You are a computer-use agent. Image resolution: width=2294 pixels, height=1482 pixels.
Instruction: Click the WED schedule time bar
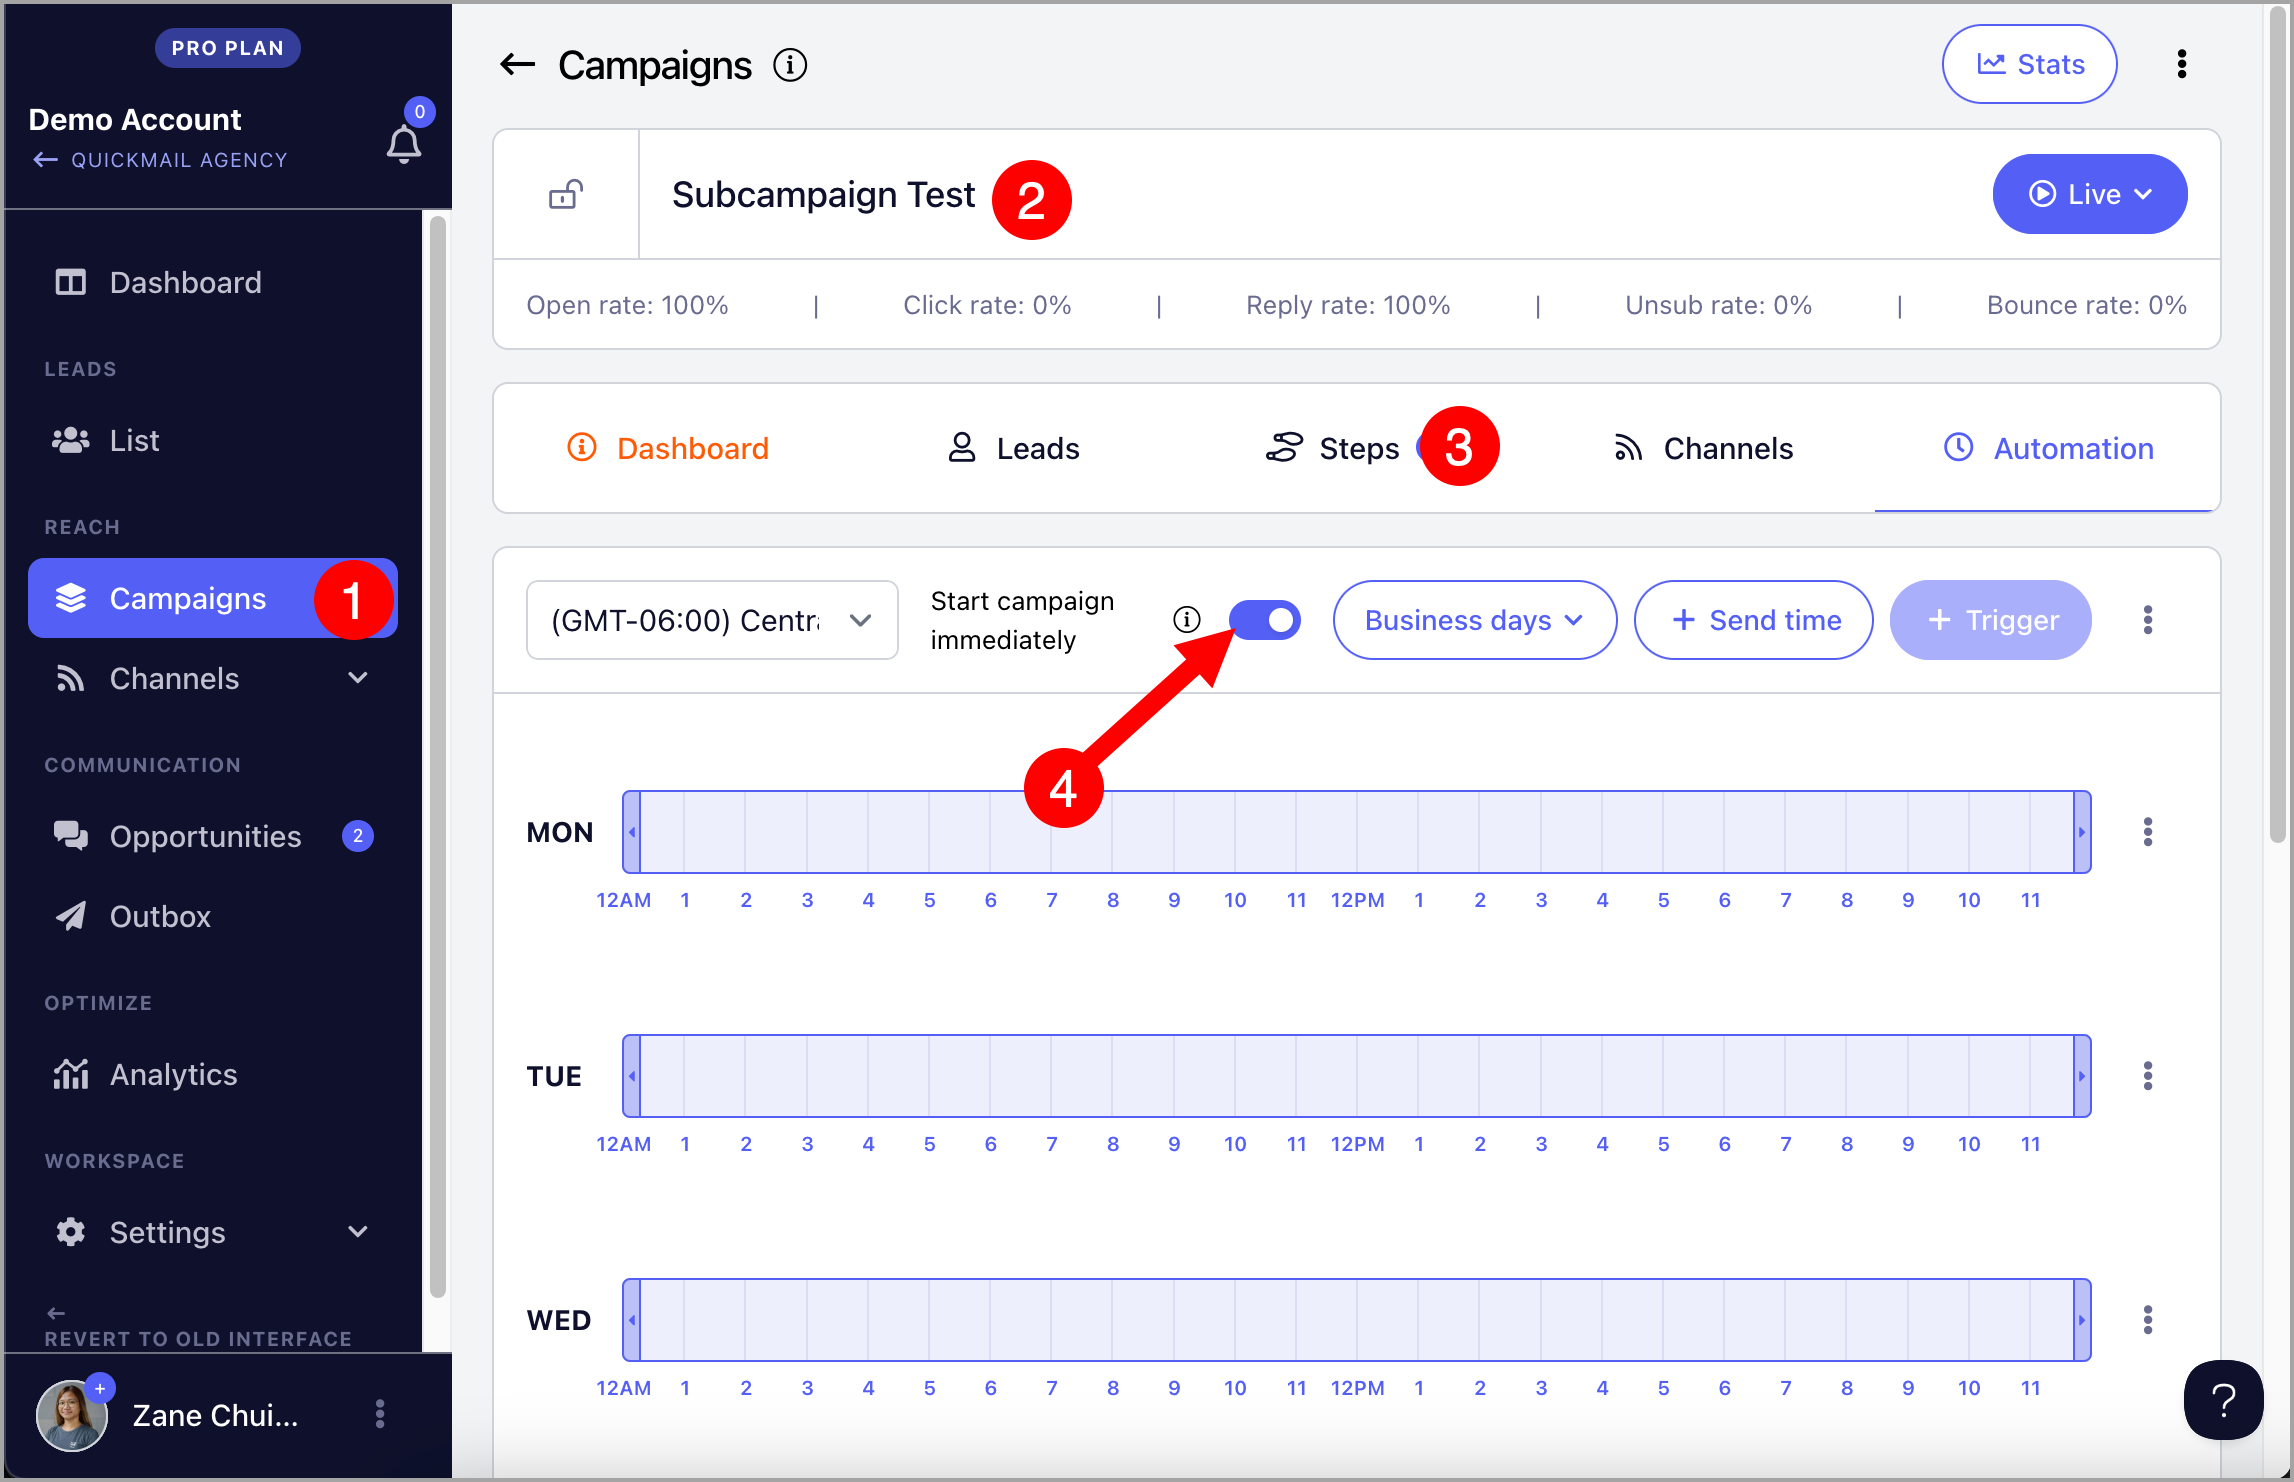tap(1357, 1320)
